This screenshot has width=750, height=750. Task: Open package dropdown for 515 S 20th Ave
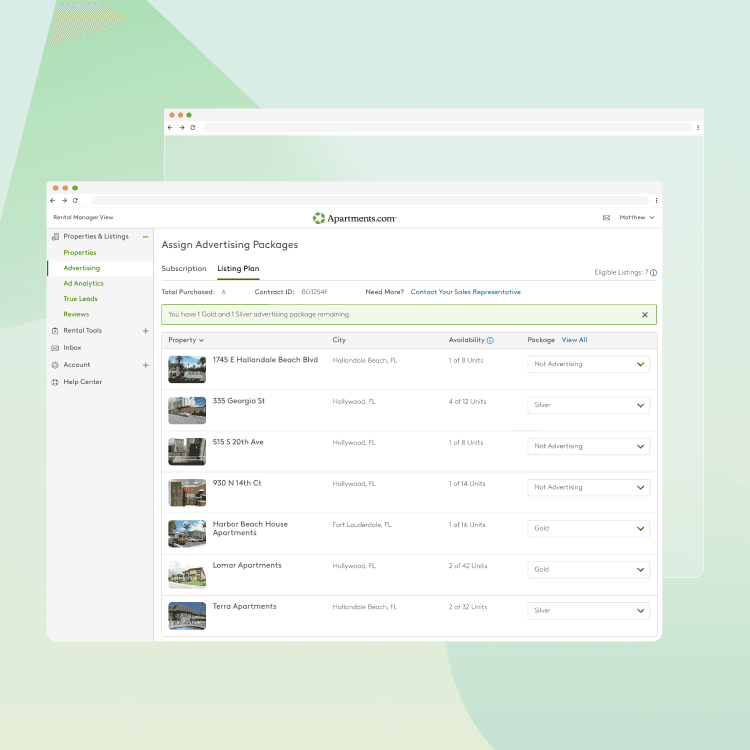588,447
